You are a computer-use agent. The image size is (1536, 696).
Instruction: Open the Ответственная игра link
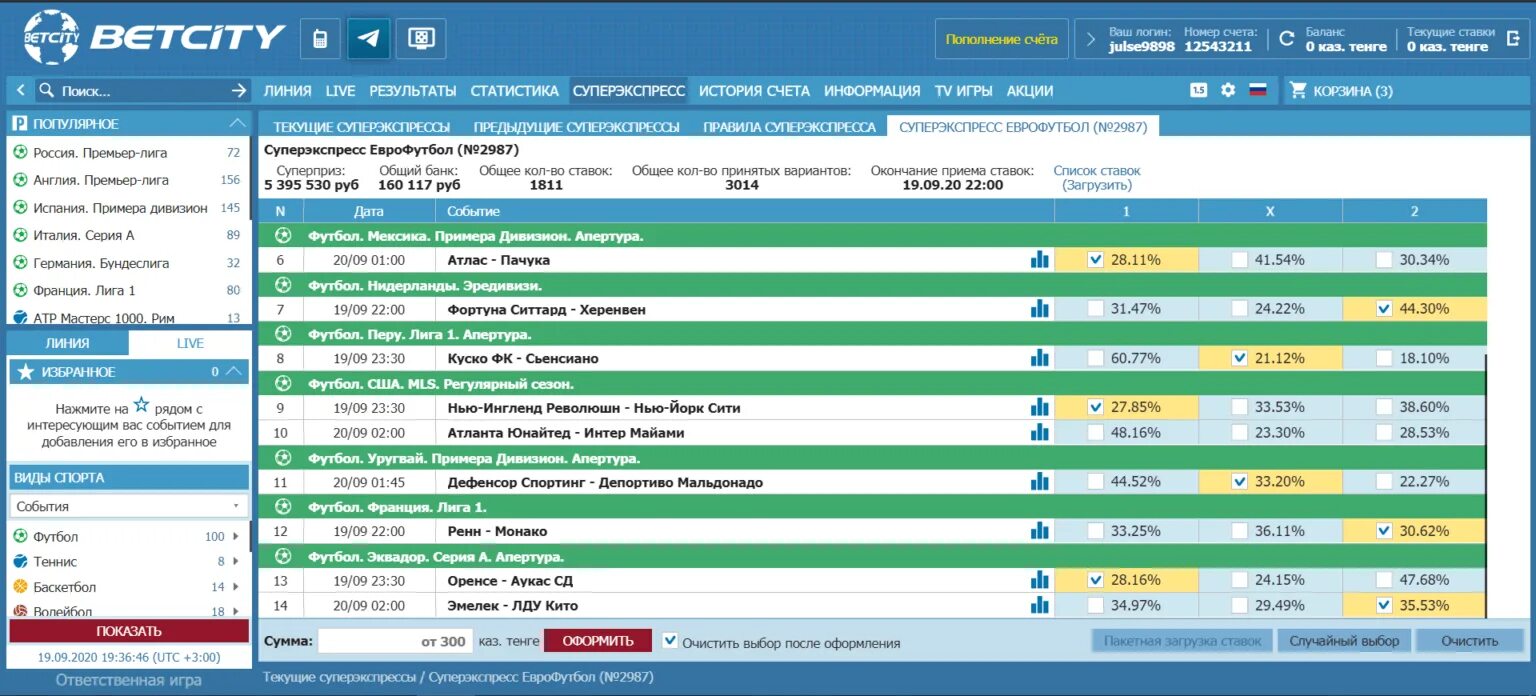[128, 680]
